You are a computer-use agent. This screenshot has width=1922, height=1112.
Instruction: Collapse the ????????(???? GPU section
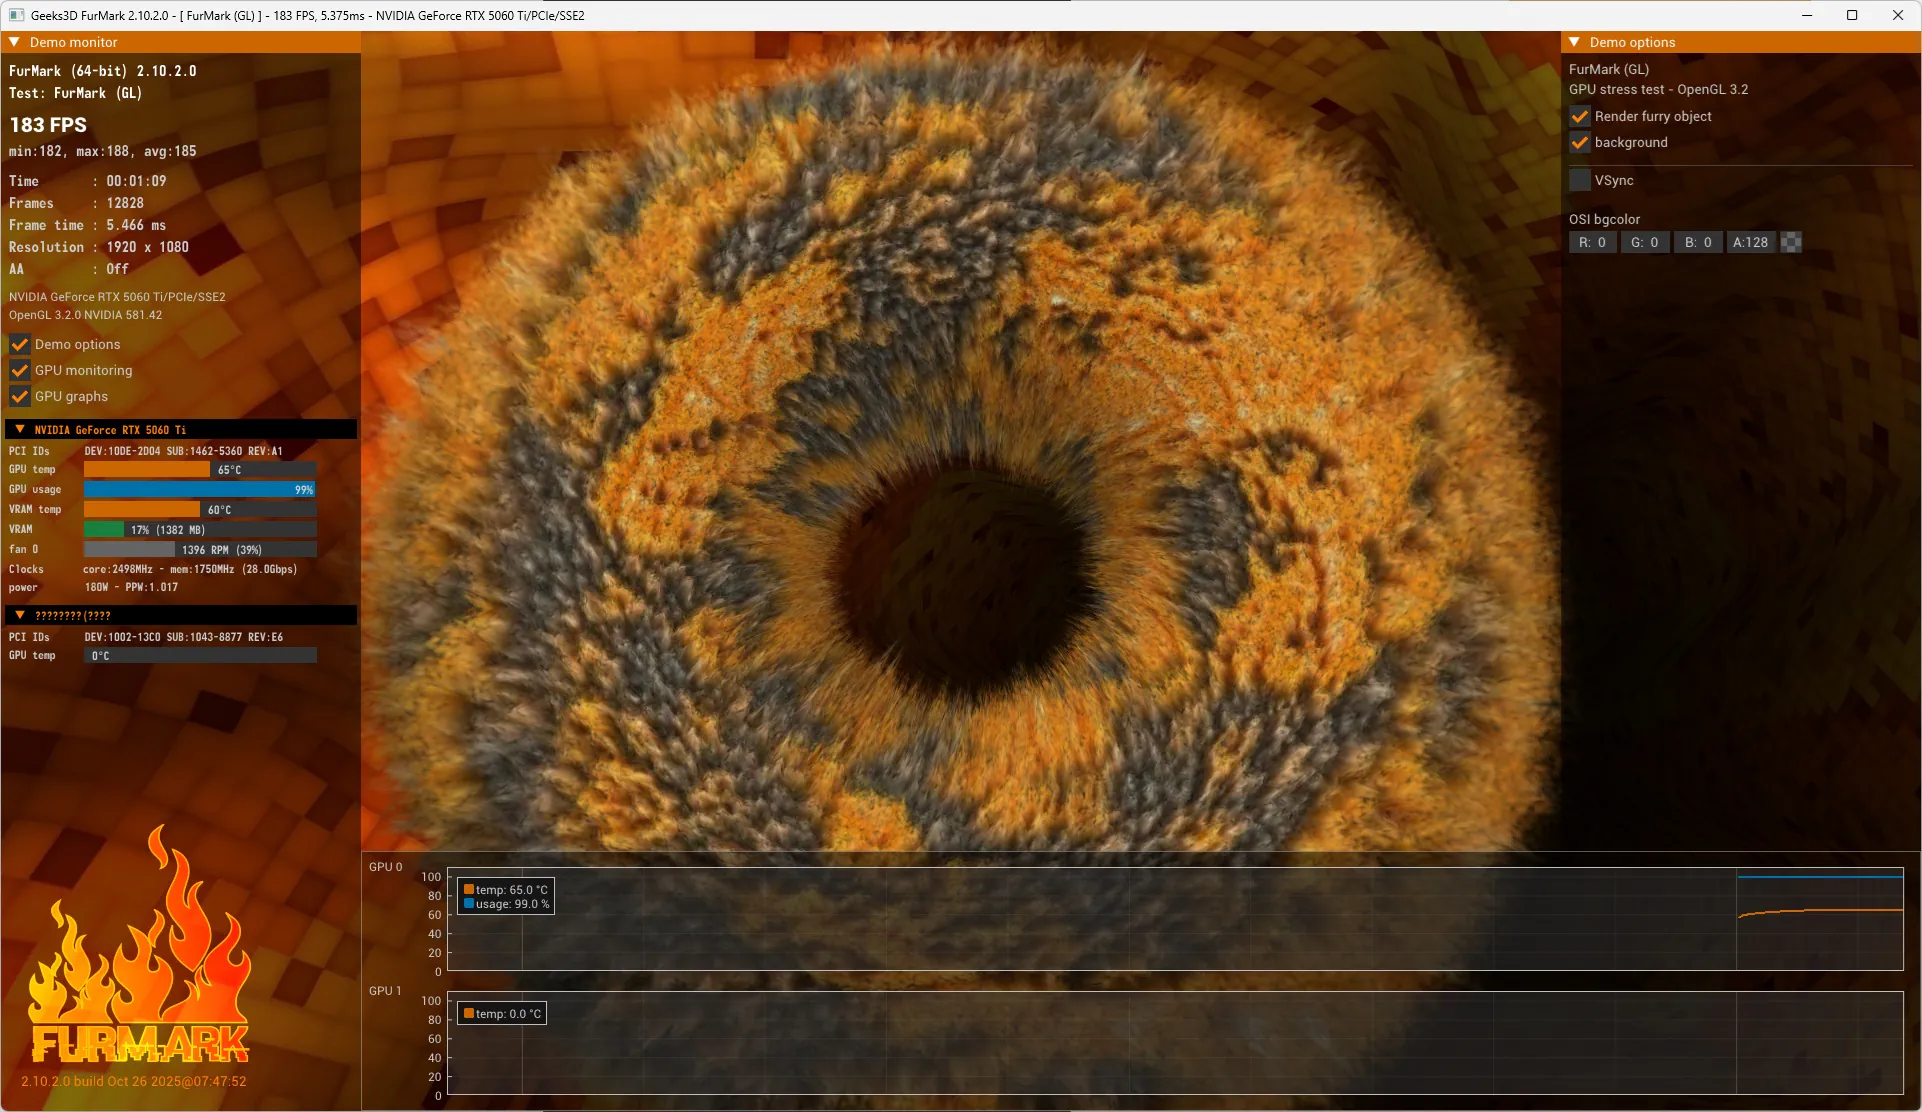[x=20, y=615]
